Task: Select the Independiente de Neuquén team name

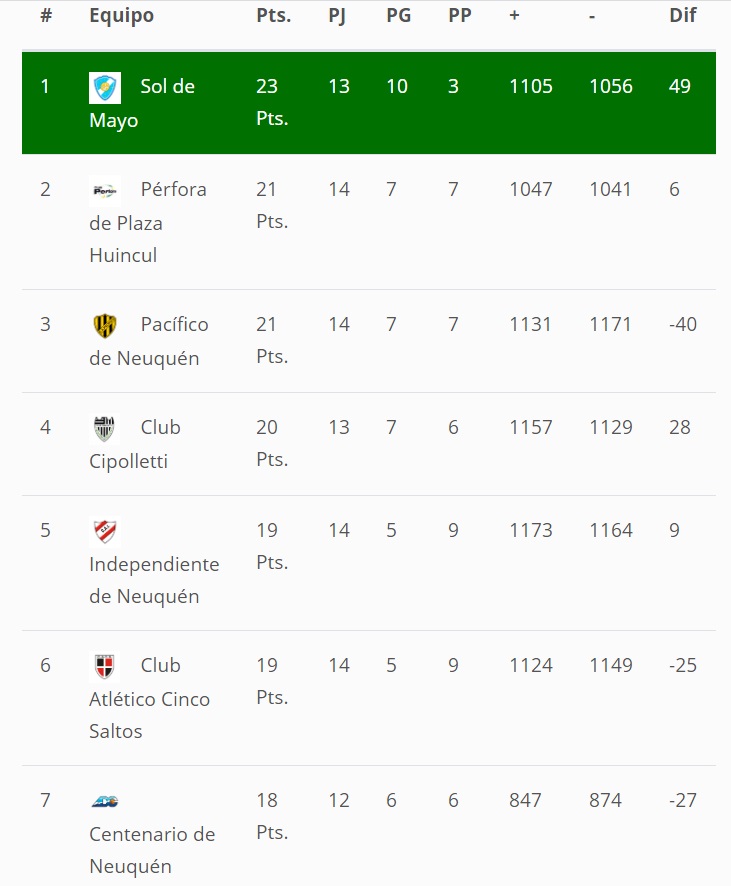Action: (x=154, y=580)
